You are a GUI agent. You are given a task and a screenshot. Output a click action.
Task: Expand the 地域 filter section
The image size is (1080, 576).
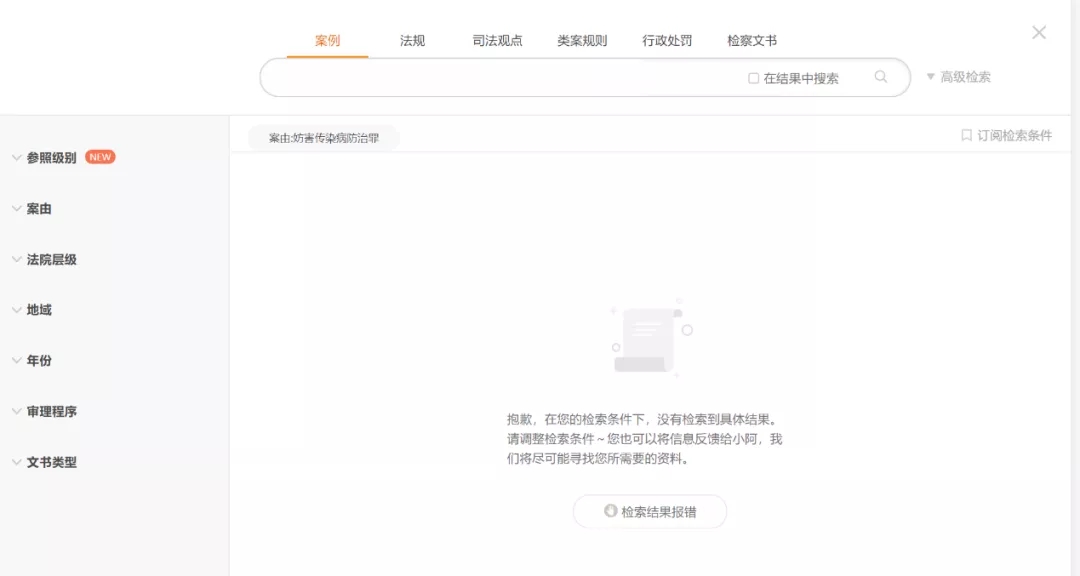(x=38, y=310)
